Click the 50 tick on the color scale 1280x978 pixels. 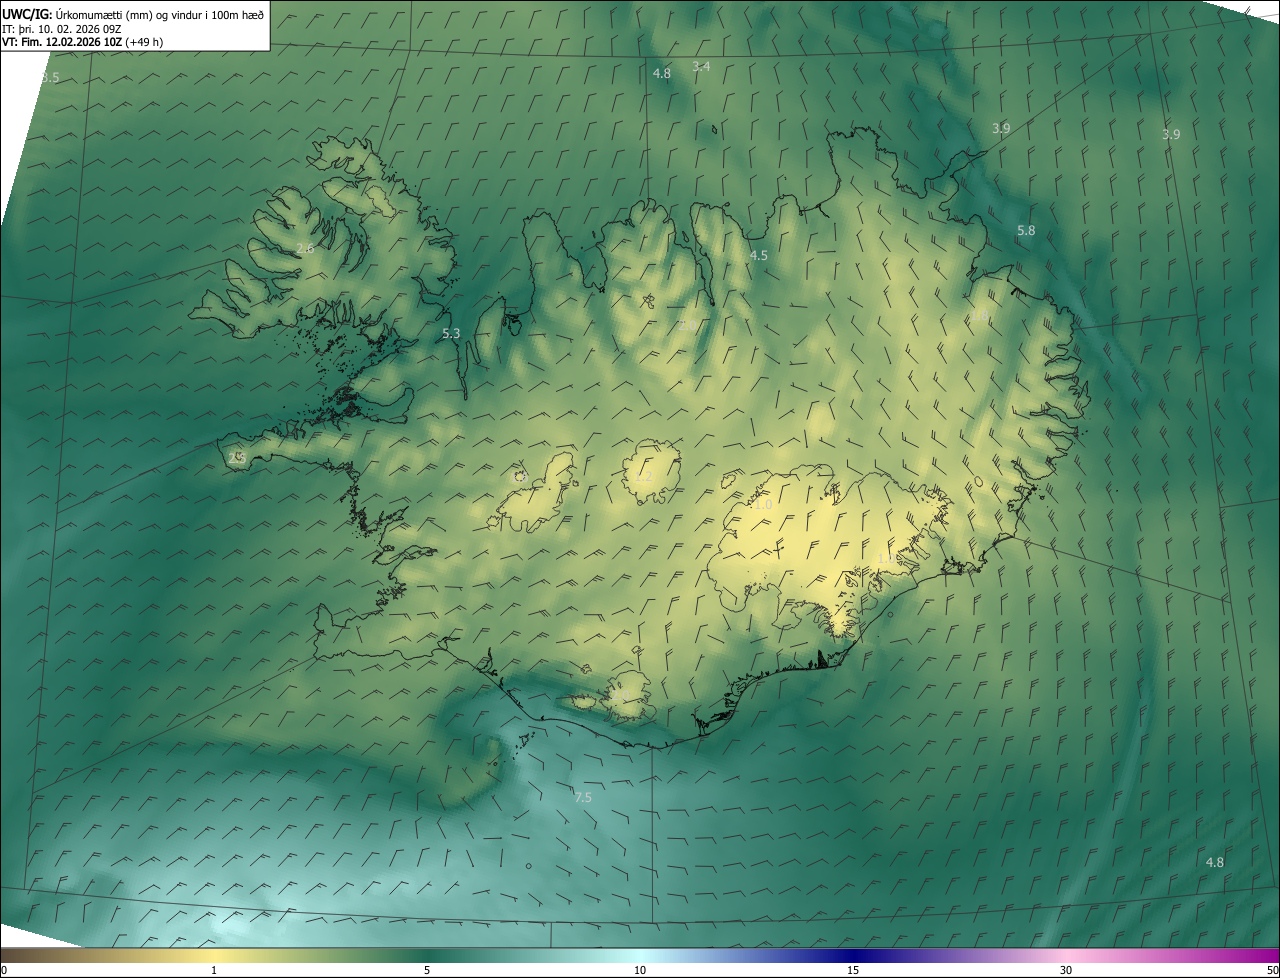click(1272, 970)
